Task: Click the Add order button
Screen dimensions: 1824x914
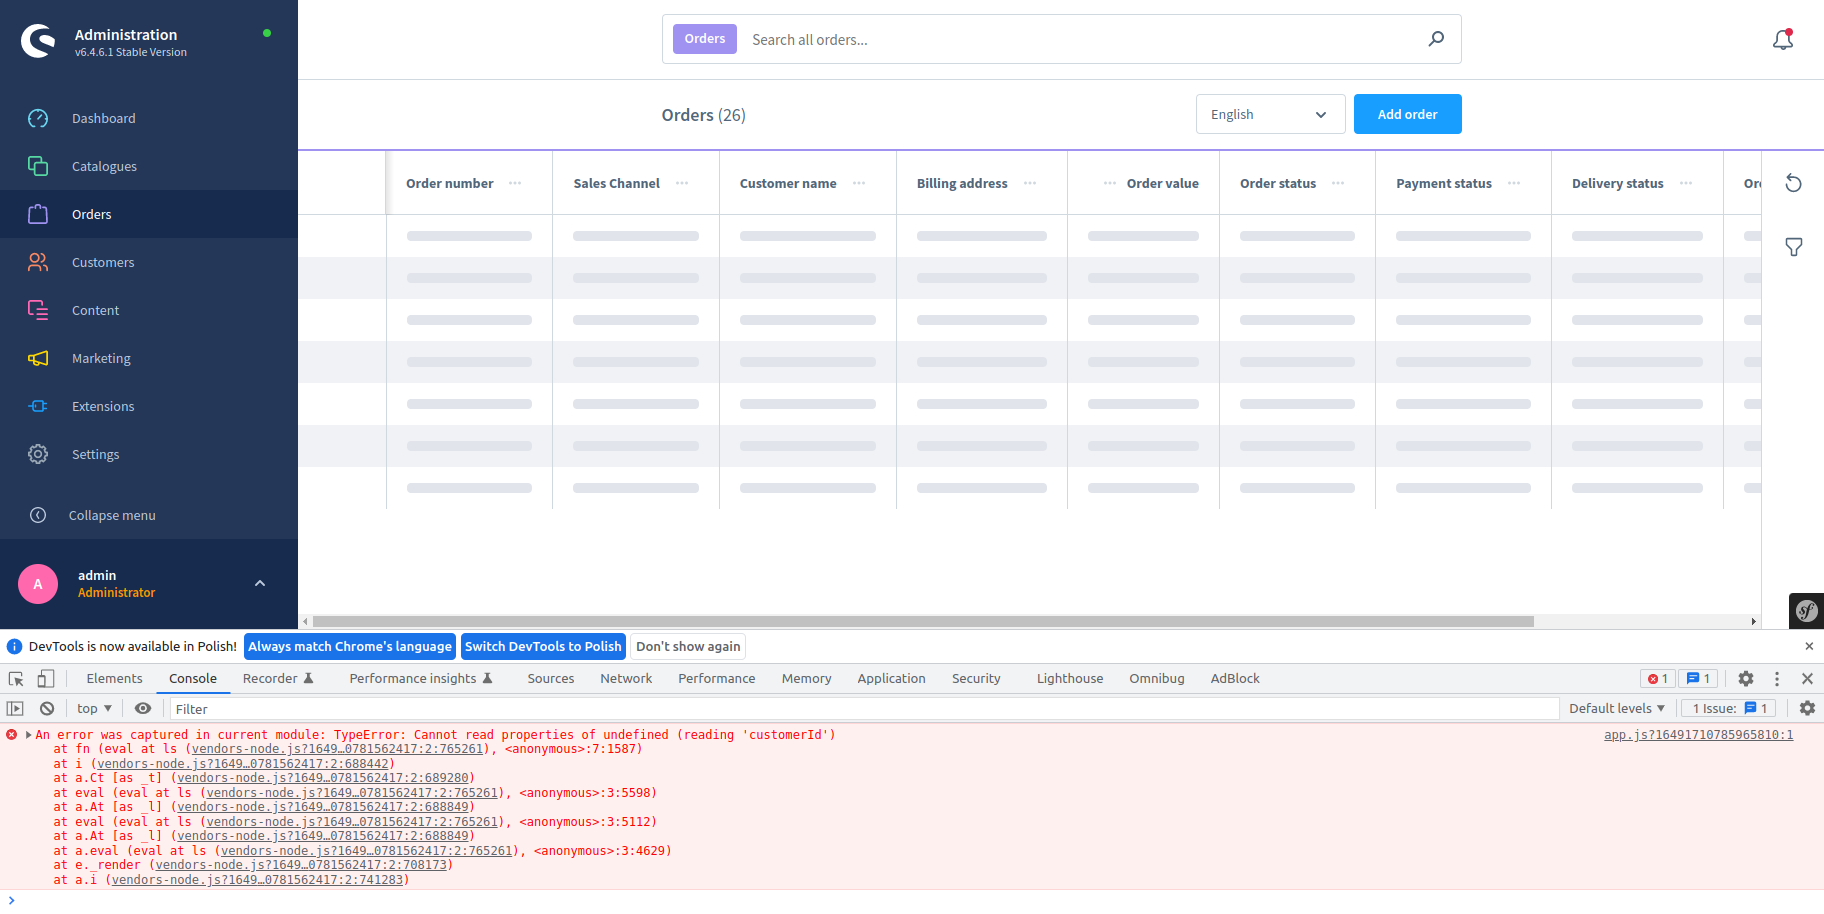Action: coord(1407,114)
